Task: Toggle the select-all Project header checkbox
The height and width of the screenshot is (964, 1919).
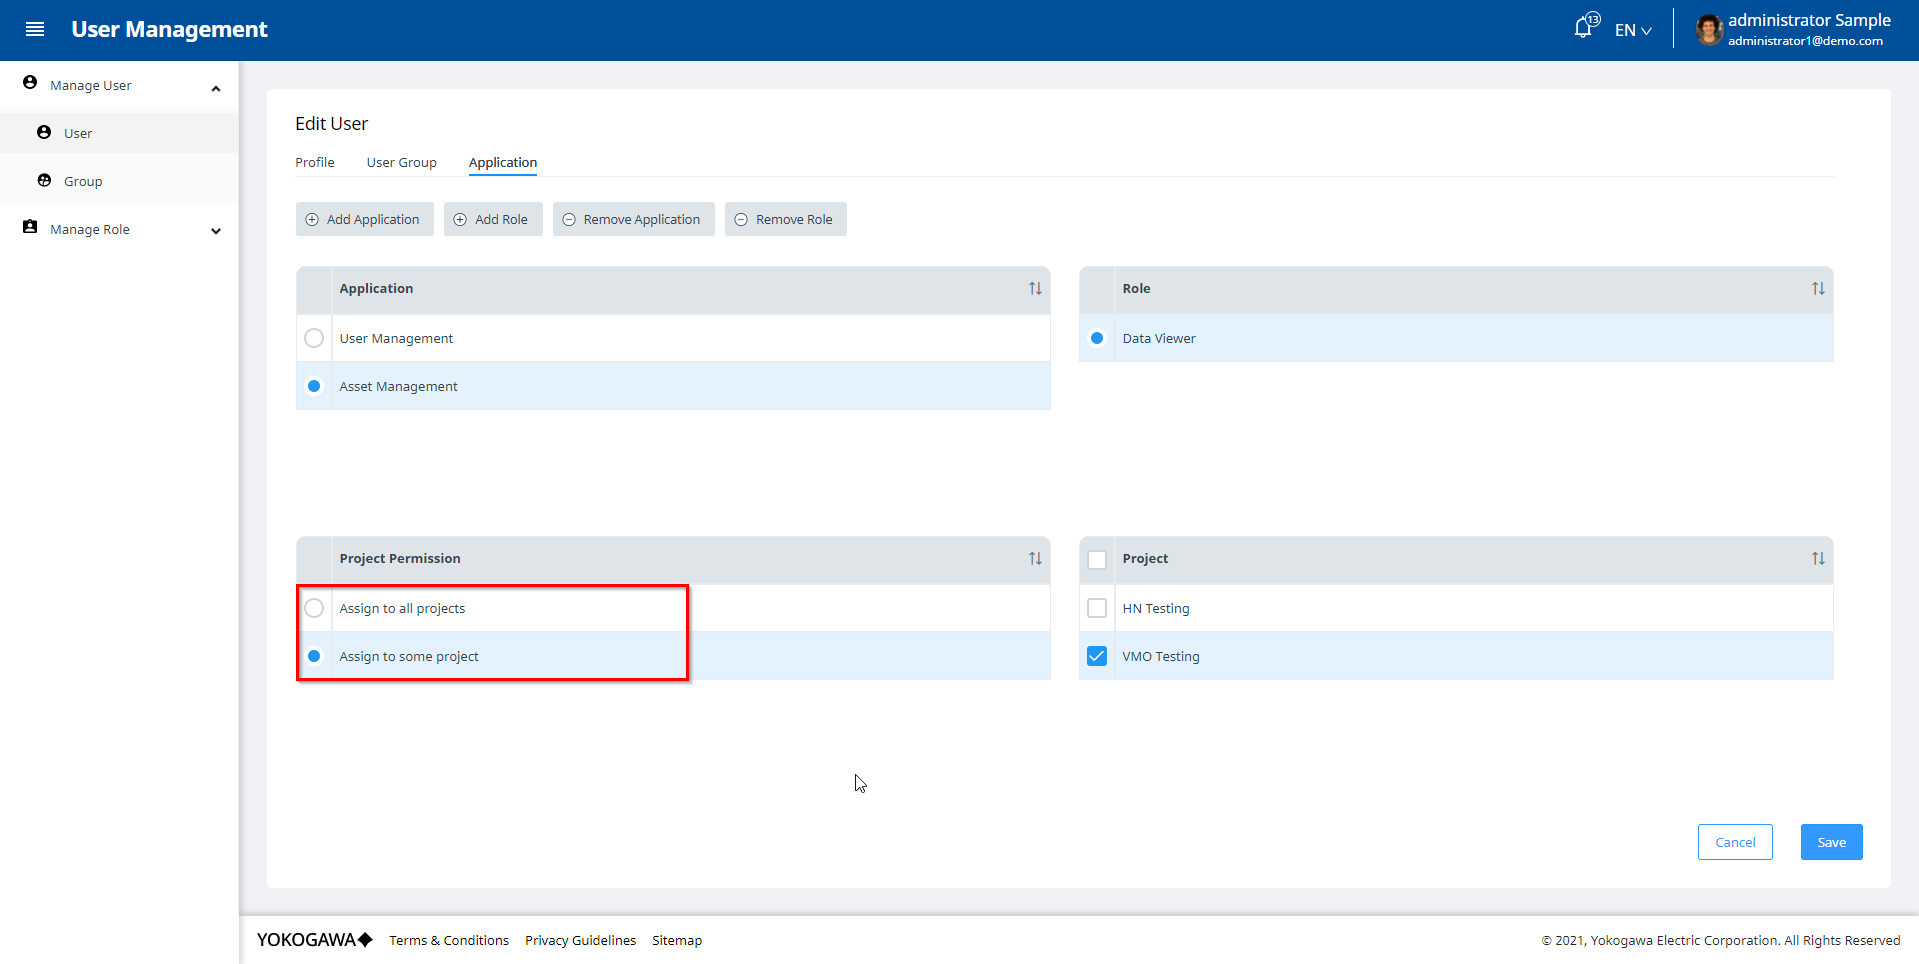Action: coord(1097,559)
